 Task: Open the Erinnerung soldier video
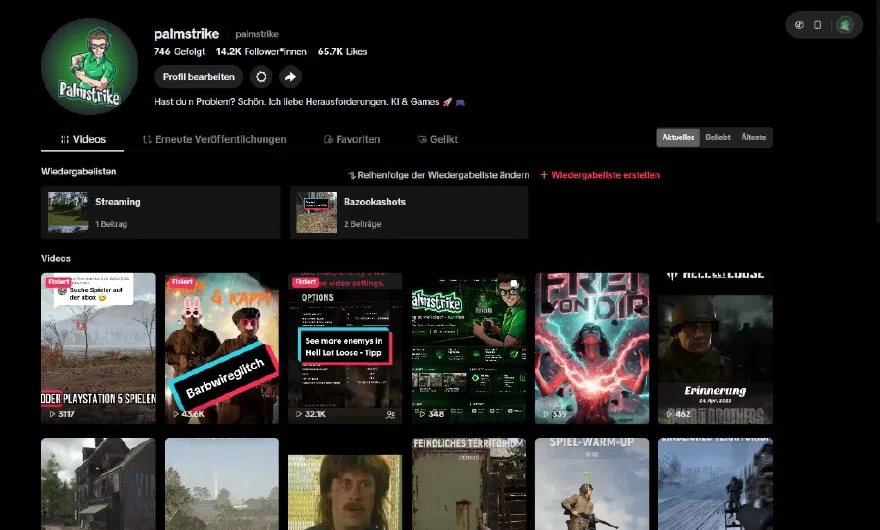pyautogui.click(x=716, y=348)
